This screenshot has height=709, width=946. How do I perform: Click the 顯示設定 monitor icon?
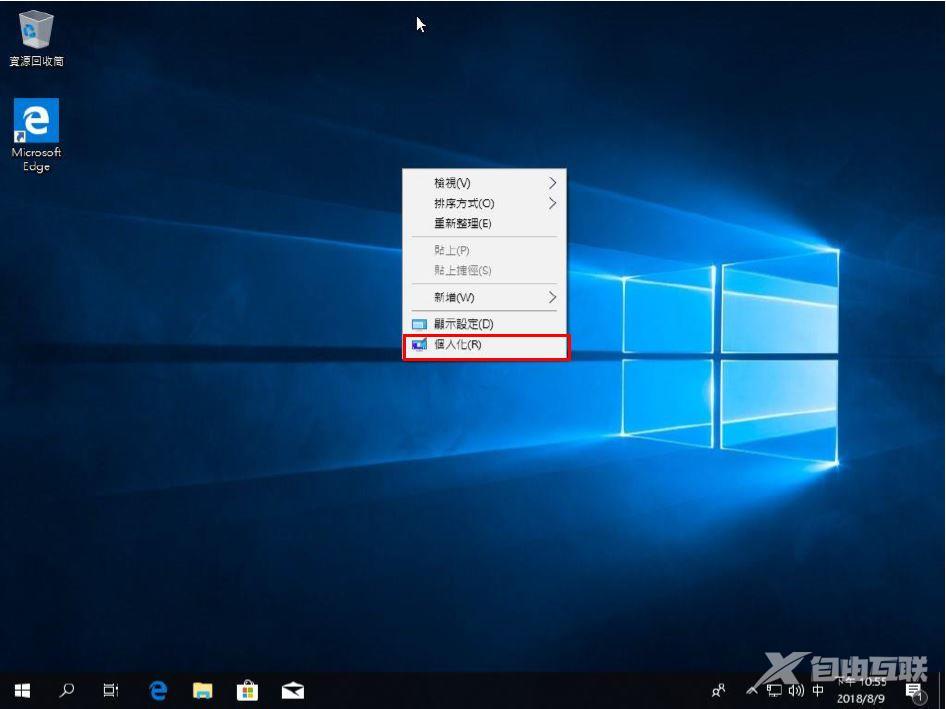point(419,325)
